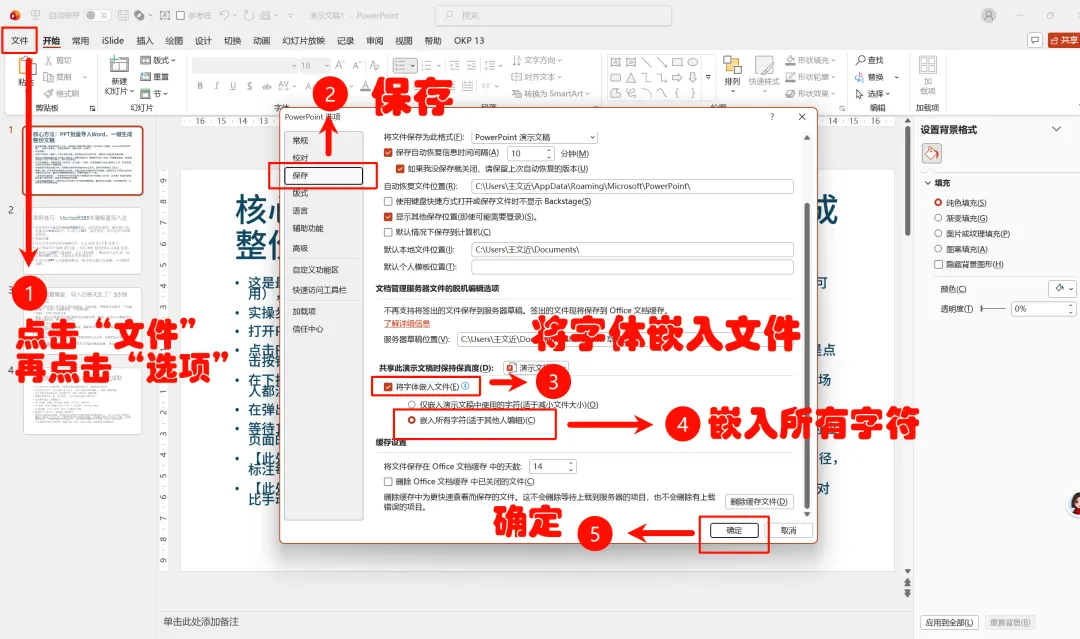Image resolution: width=1080 pixels, height=639 pixels.
Task: Click the 共享 Share button
Action: tap(1064, 40)
